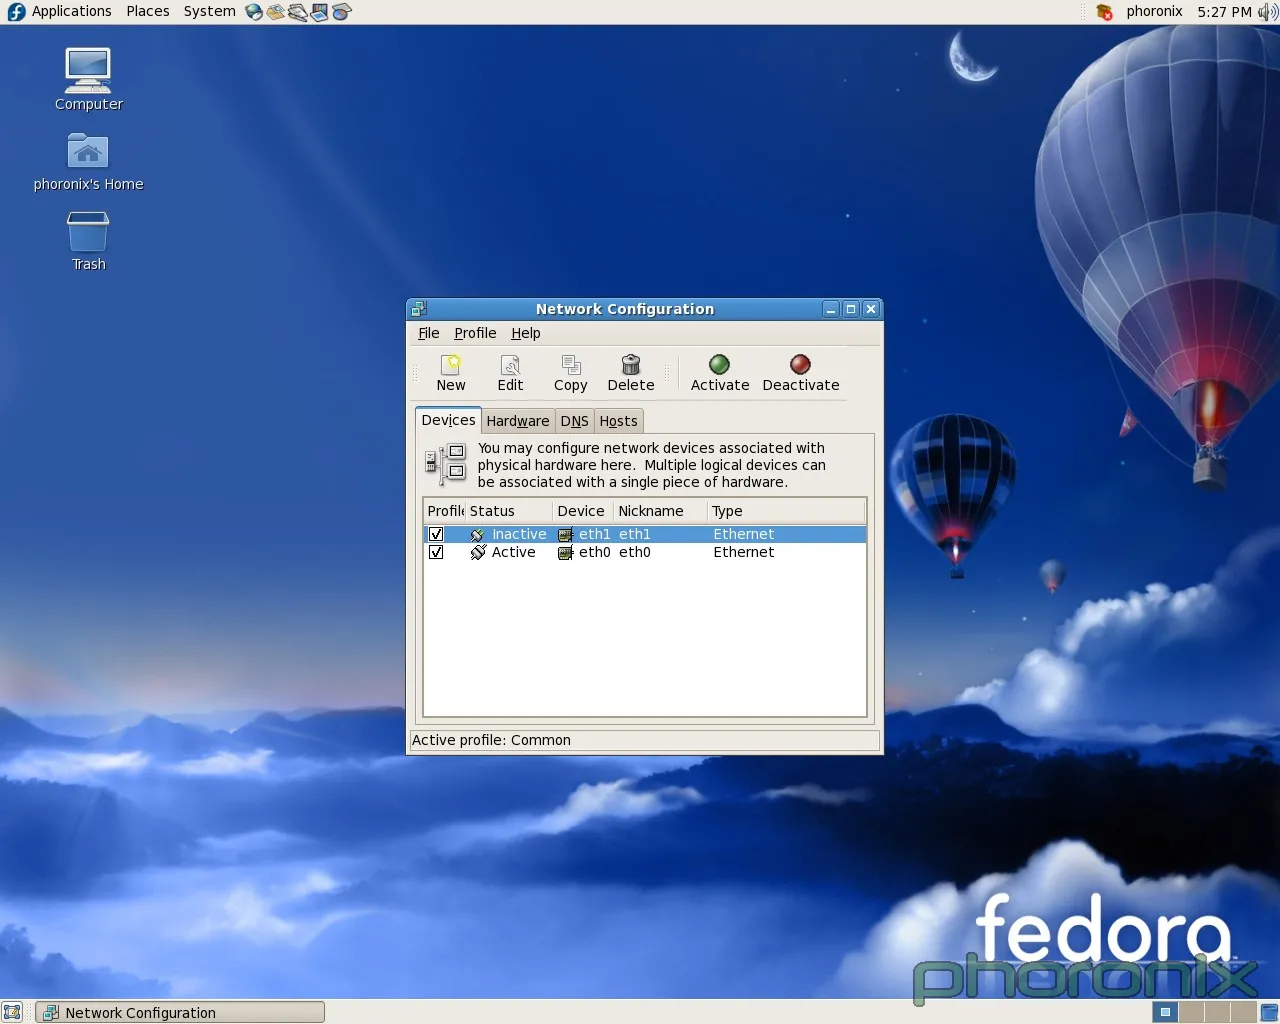The image size is (1280, 1024).
Task: Launch web browser from panel globe icon
Action: (254, 12)
